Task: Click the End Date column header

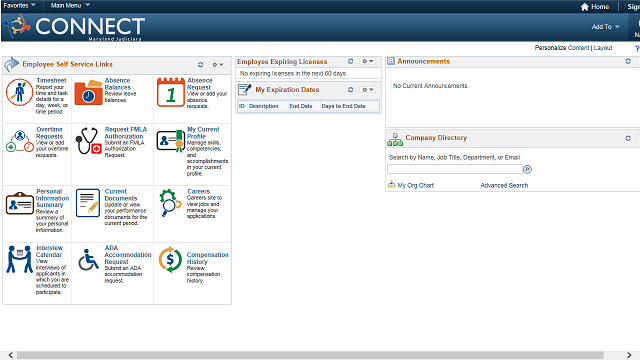Action: (x=301, y=106)
